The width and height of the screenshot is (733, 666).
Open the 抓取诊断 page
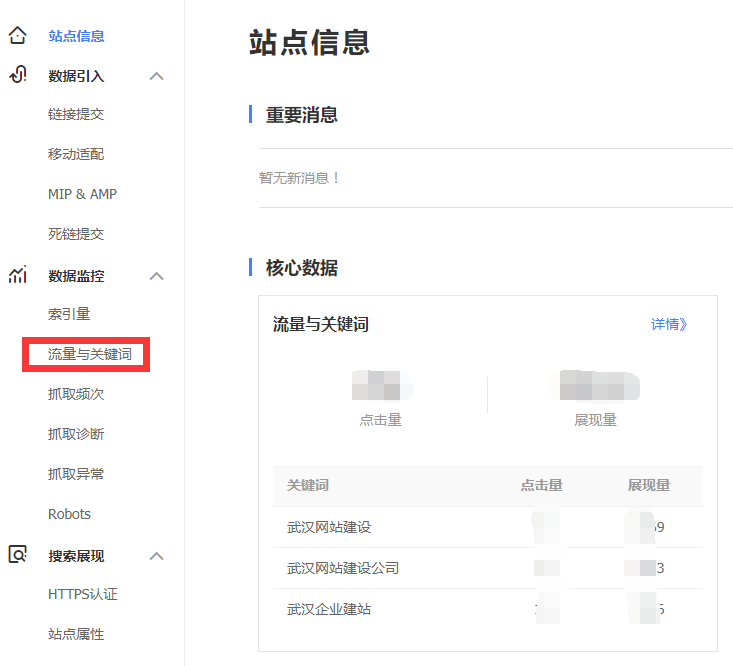click(76, 434)
